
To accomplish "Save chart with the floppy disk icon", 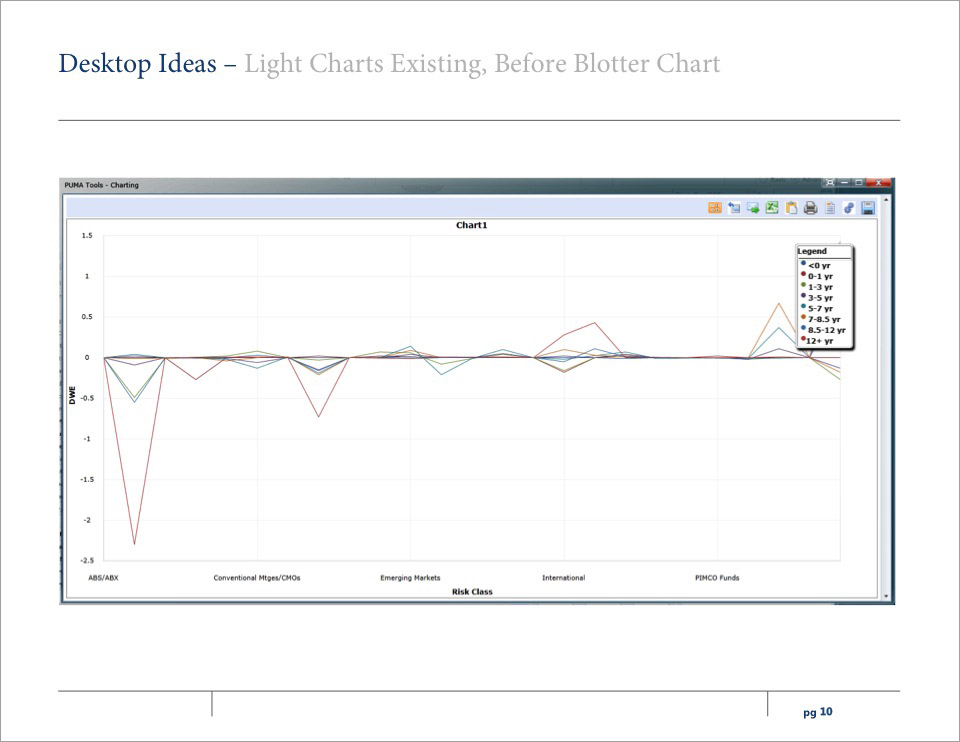I will pos(868,208).
